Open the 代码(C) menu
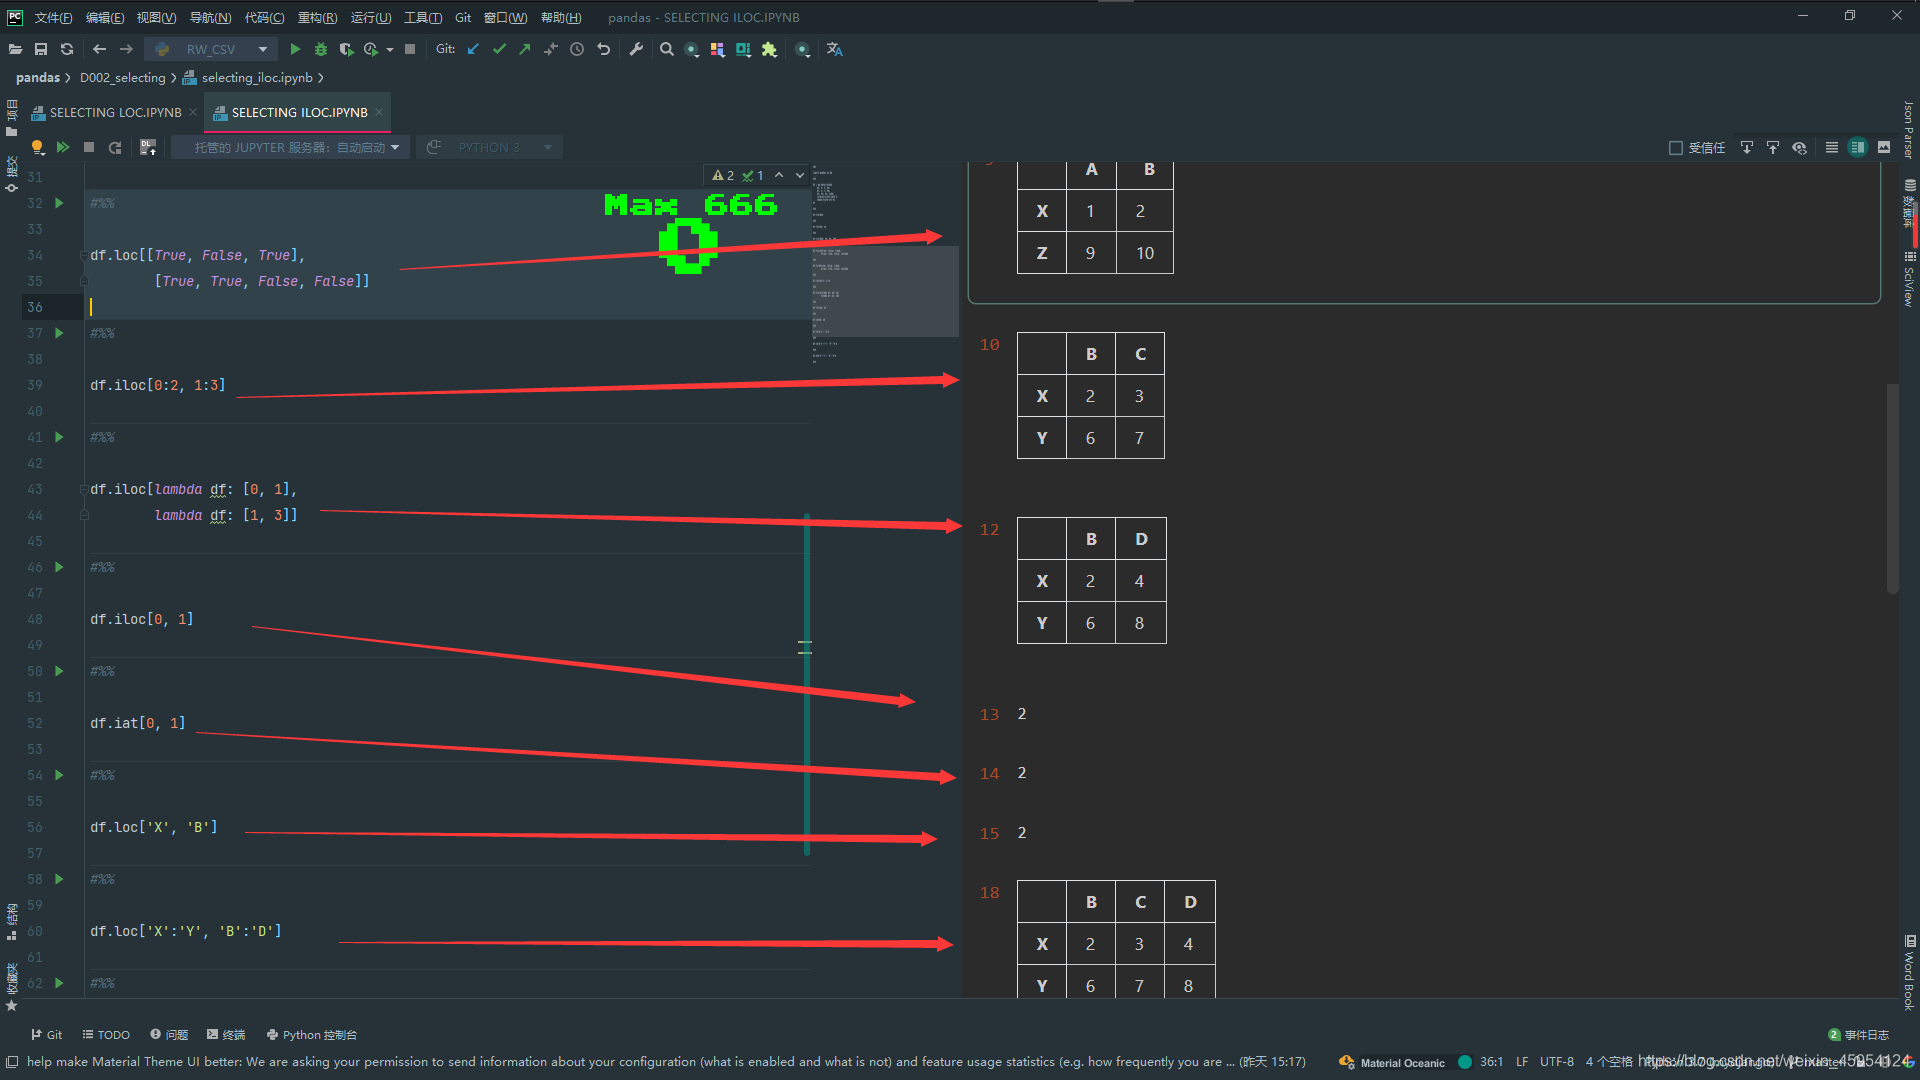Image resolution: width=1920 pixels, height=1080 pixels. pos(264,17)
